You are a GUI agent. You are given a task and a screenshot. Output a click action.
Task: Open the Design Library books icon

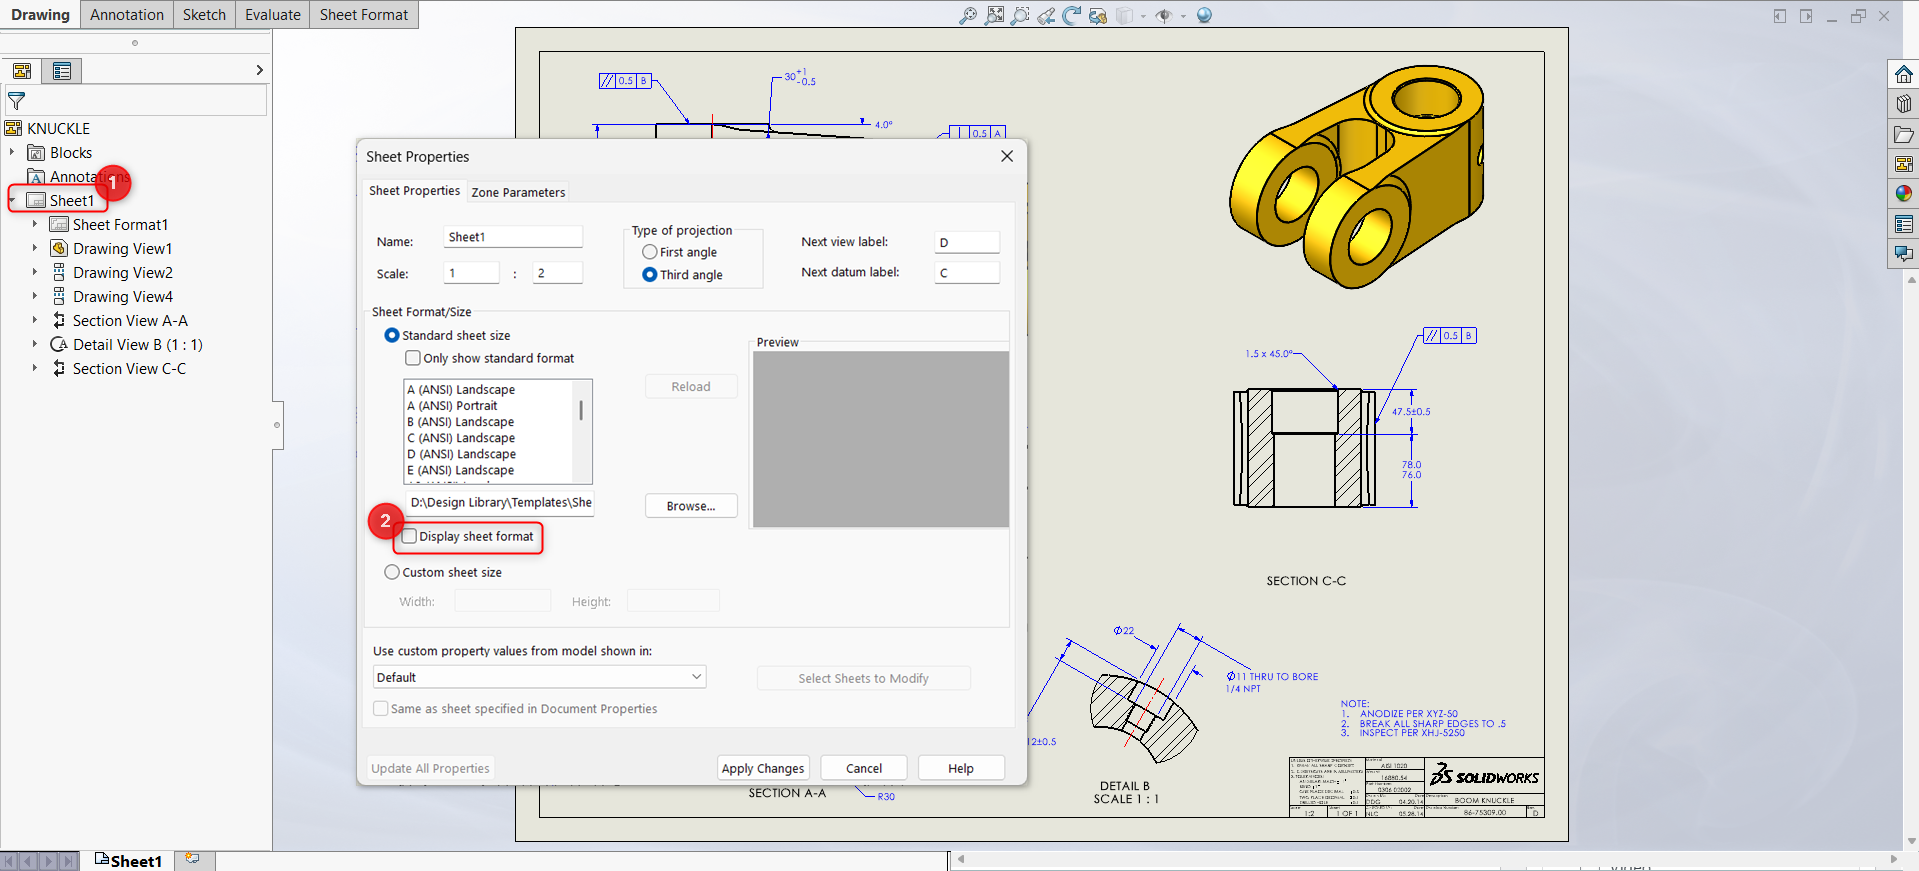click(x=1903, y=104)
